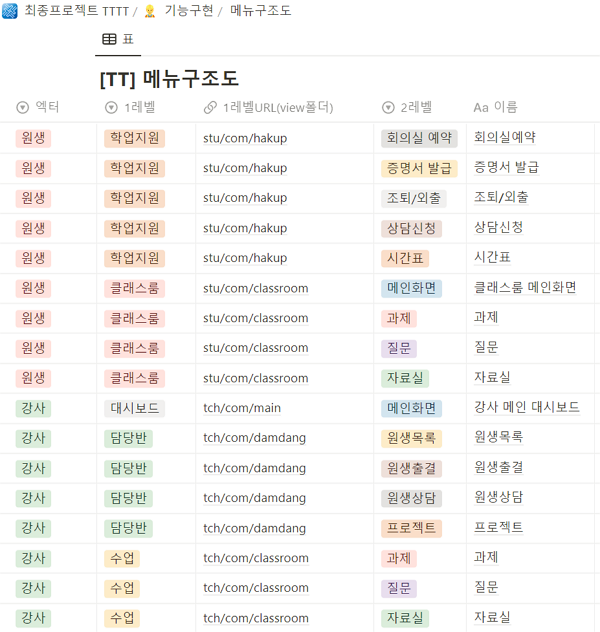
Task: Click the stu/com/hakup URL in 회의실 예약 row
Action: click(245, 138)
